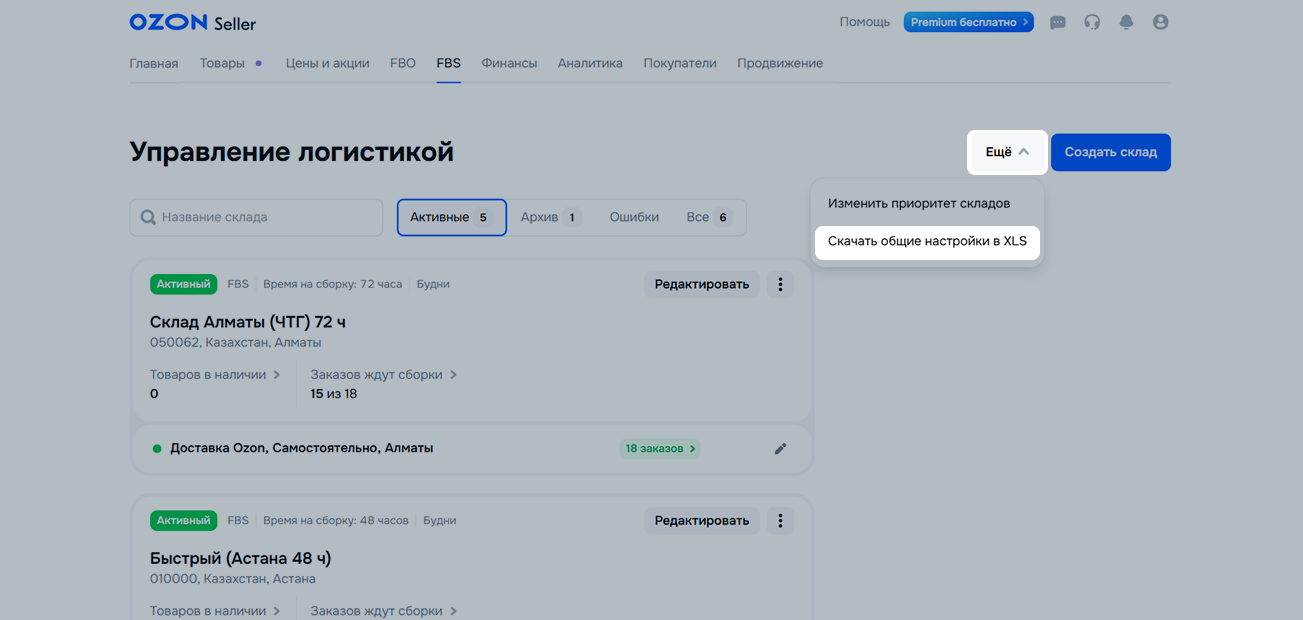Open the chat messages icon
This screenshot has width=1303, height=620.
[x=1057, y=22]
